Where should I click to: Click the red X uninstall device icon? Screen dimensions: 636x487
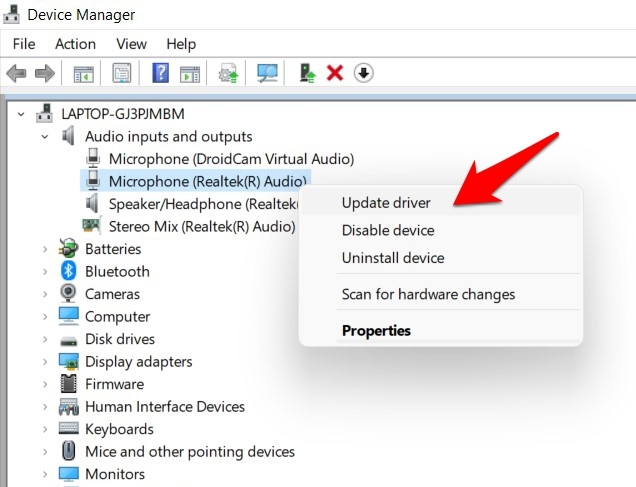click(x=335, y=73)
